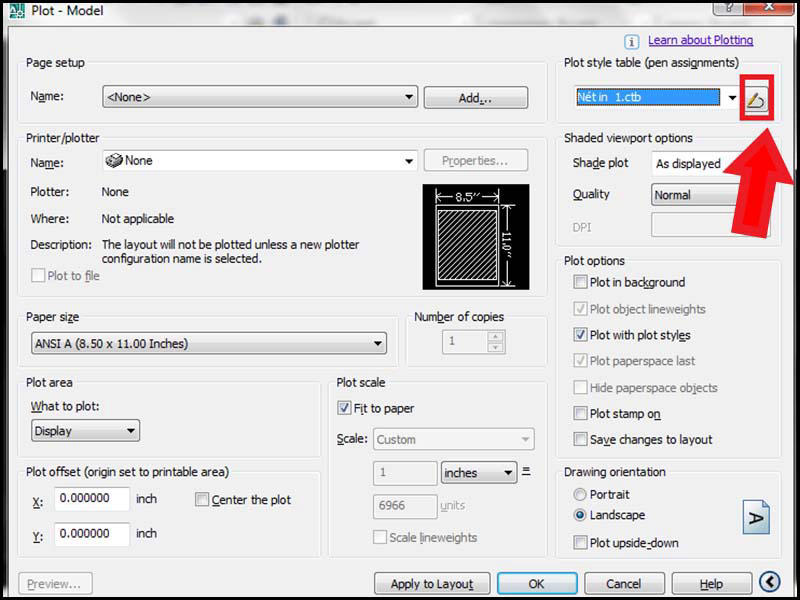
Task: Click the paper preview thumbnail
Action: (x=476, y=237)
